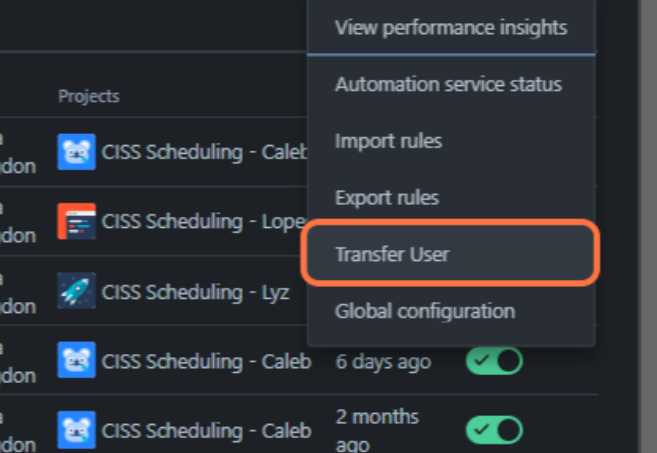Click koala icon in the 6 days ago row
This screenshot has width=657, height=453.
(x=77, y=360)
